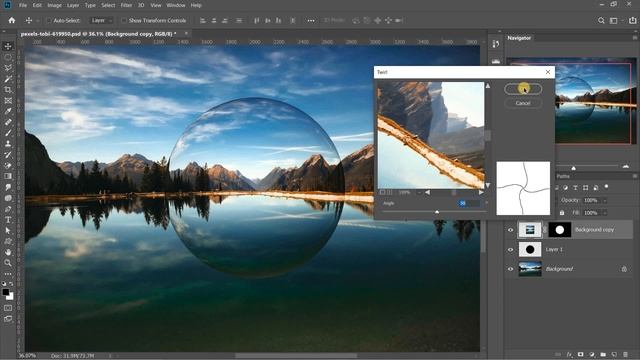Select the Zoom tool
640x360 pixels.
[x=8, y=263]
